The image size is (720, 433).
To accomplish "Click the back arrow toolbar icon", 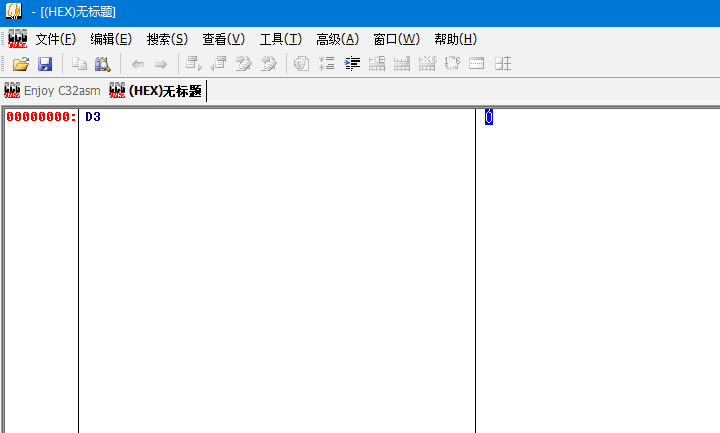I will (138, 64).
